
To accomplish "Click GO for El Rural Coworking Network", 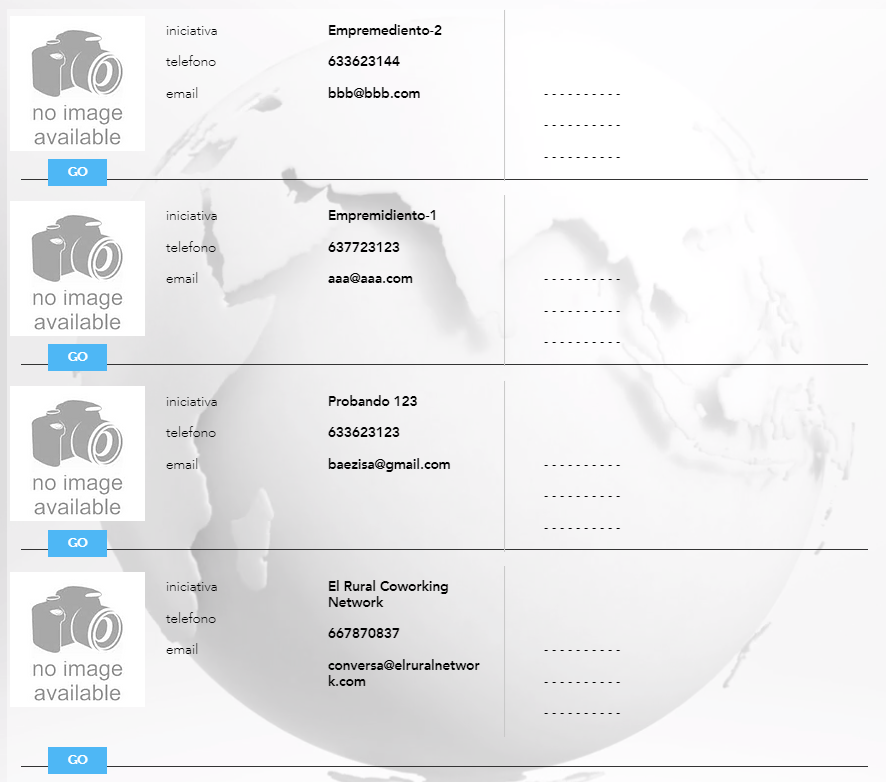I will (x=77, y=760).
